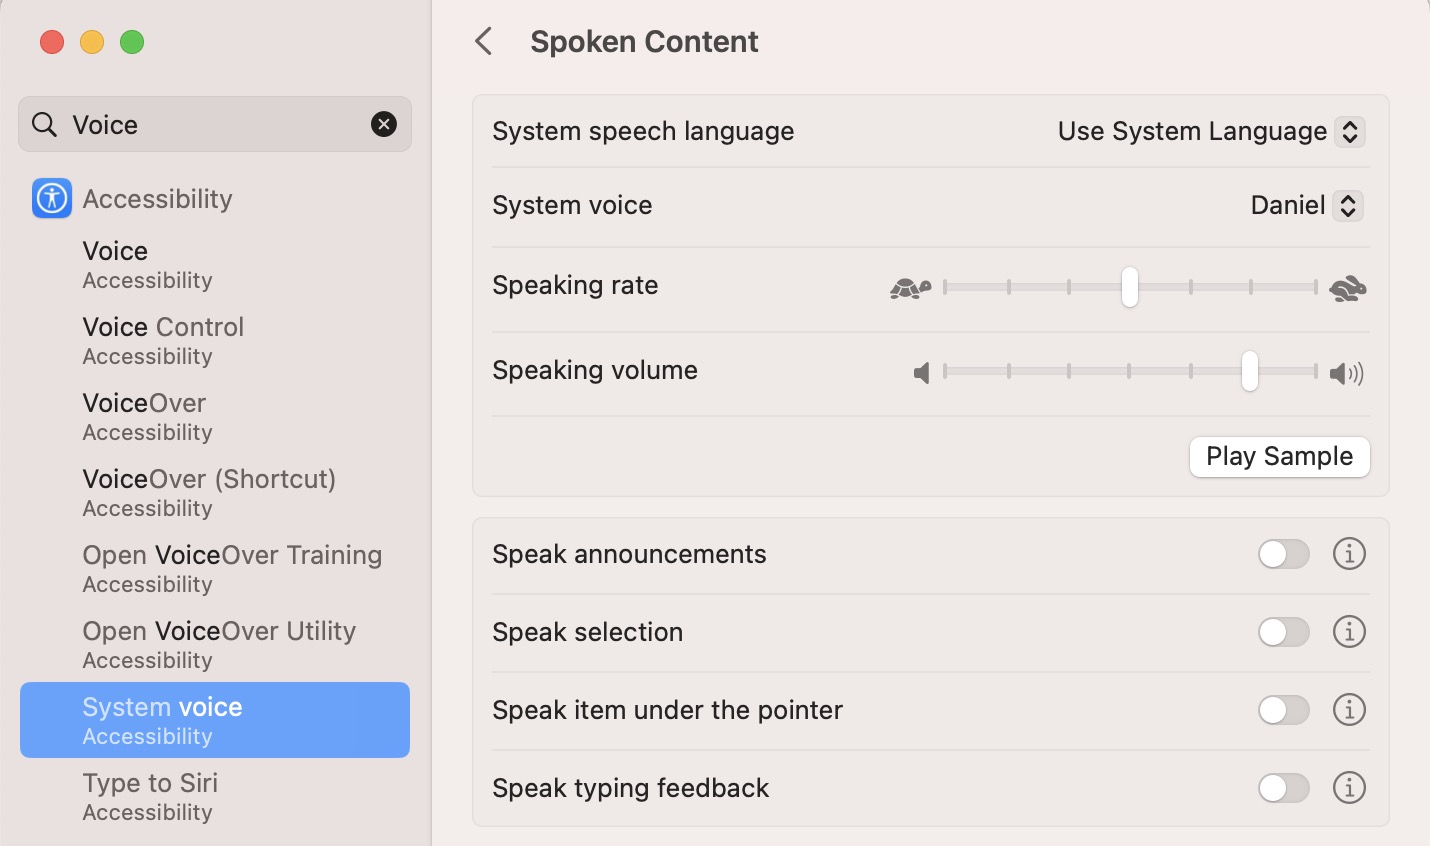Screen dimensions: 1430x846
Task: Select Voice Control in the sidebar results
Action: pyautogui.click(x=164, y=340)
